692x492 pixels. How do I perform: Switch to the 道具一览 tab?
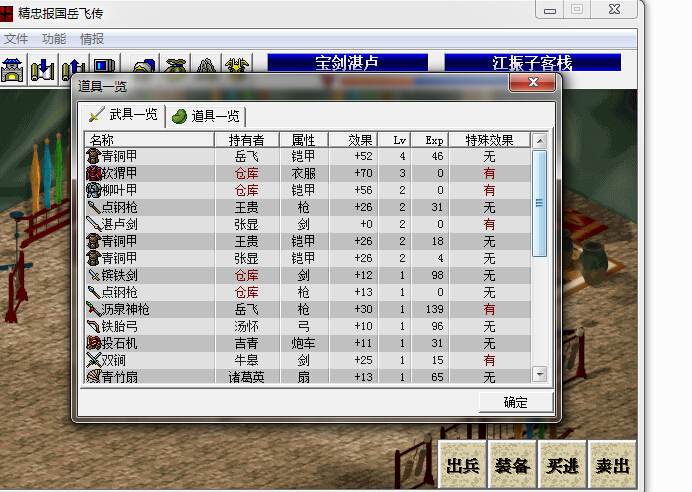206,116
